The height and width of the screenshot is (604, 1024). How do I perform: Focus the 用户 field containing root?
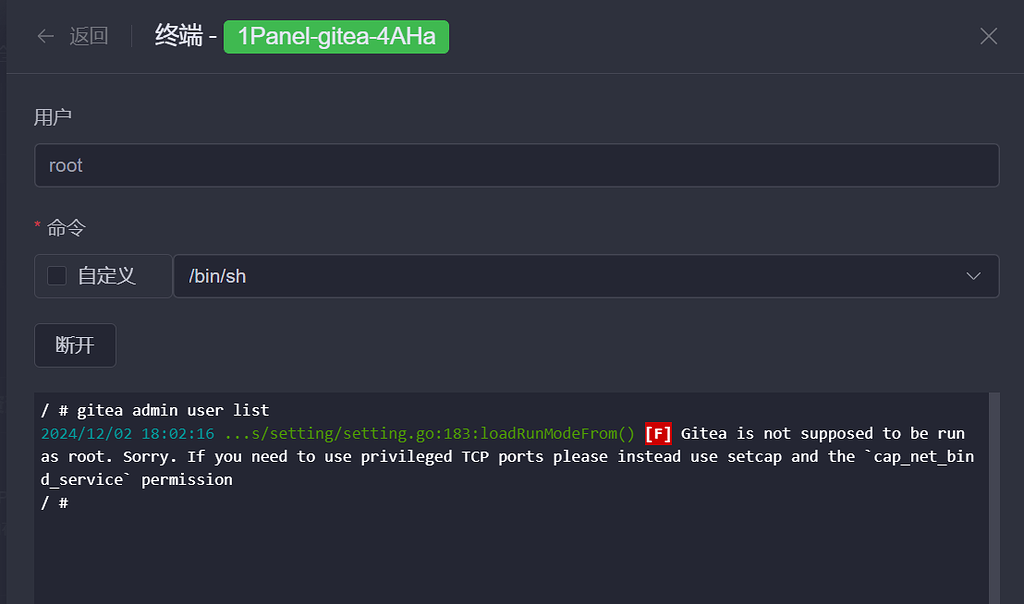point(516,165)
